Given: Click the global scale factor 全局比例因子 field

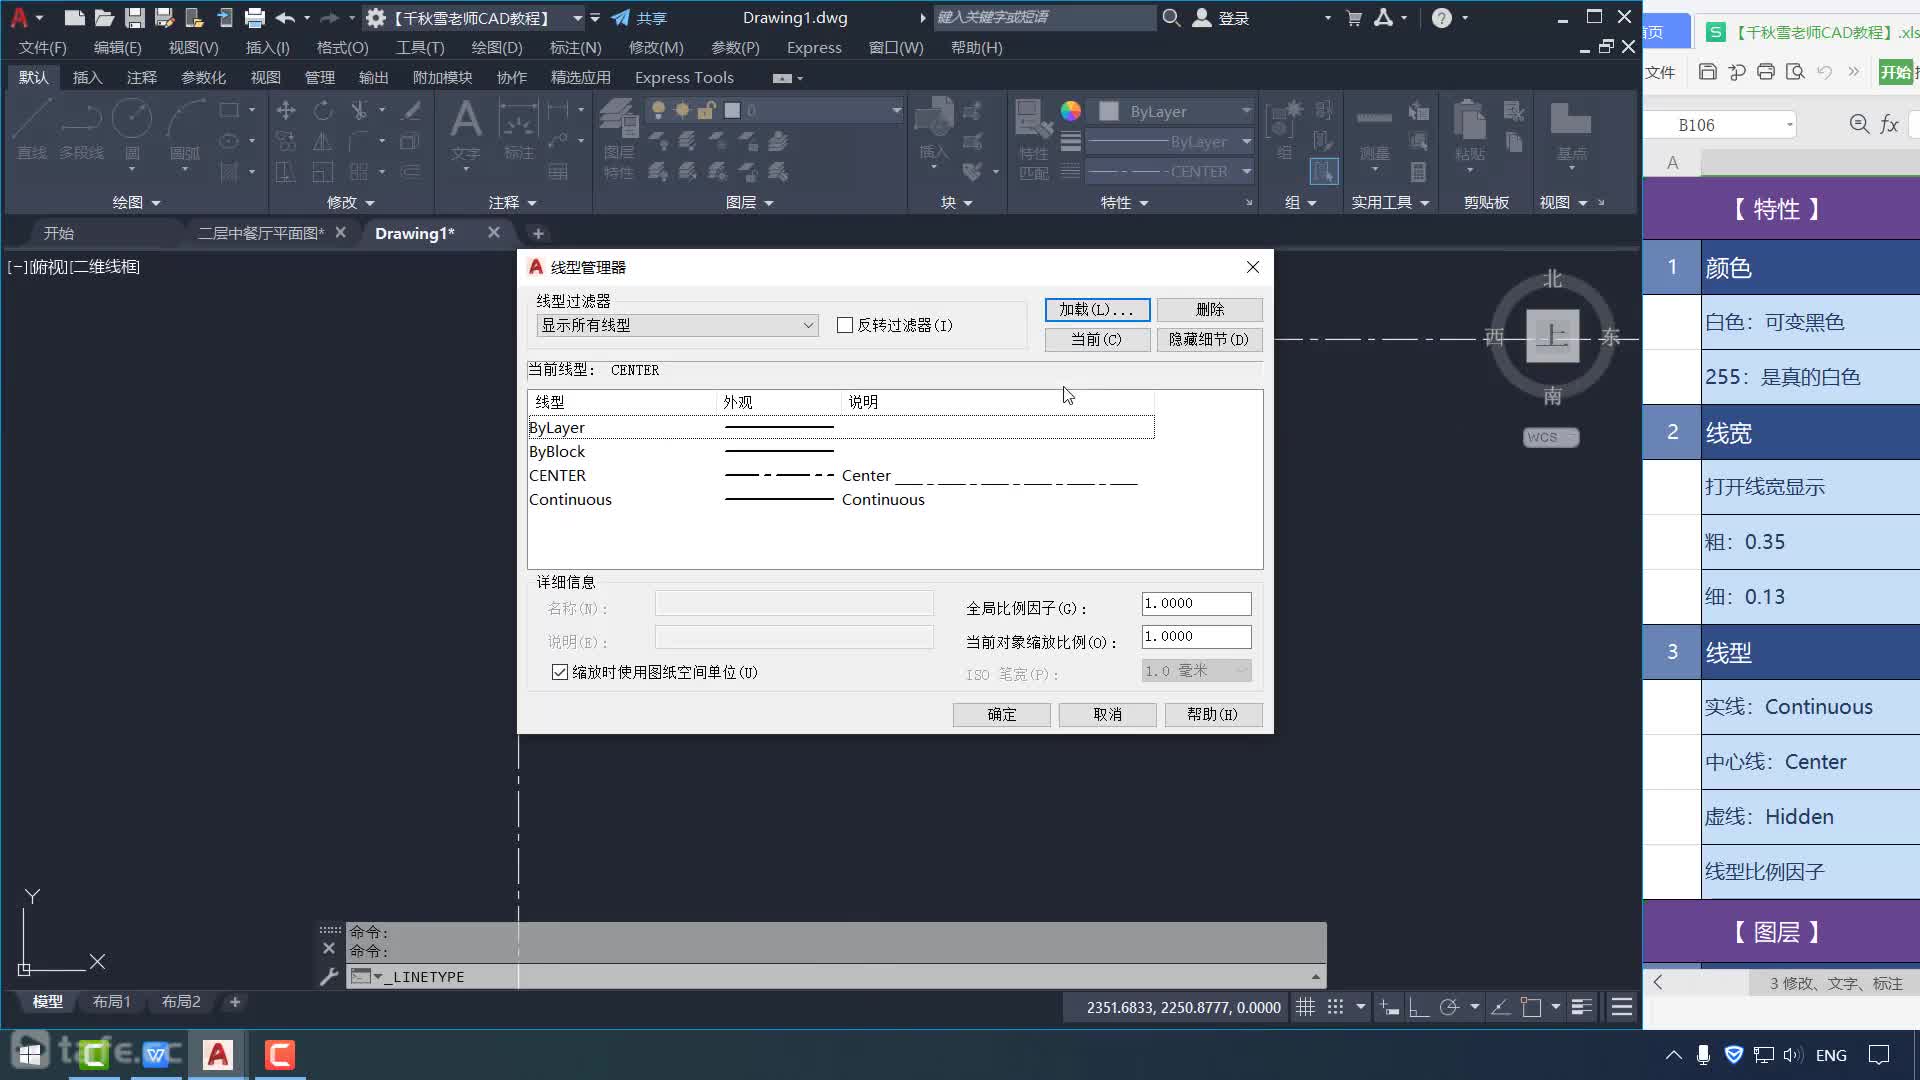Looking at the screenshot, I should tap(1196, 604).
